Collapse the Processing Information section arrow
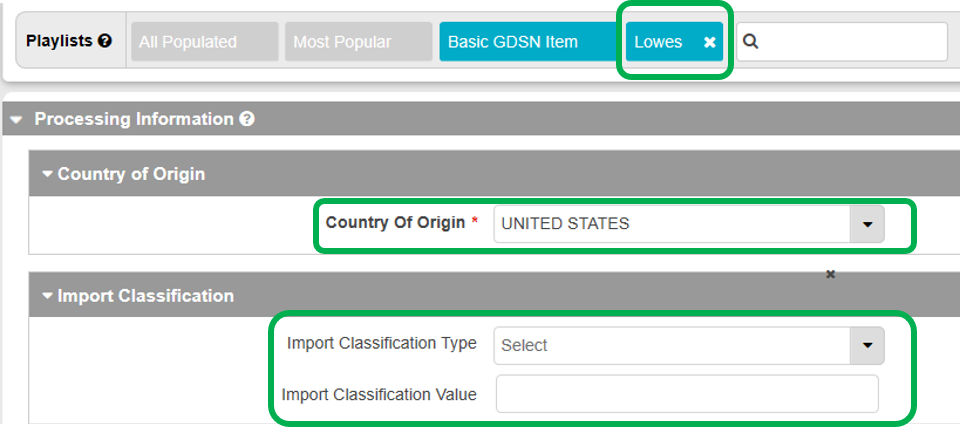Image resolution: width=960 pixels, height=427 pixels. (x=17, y=119)
